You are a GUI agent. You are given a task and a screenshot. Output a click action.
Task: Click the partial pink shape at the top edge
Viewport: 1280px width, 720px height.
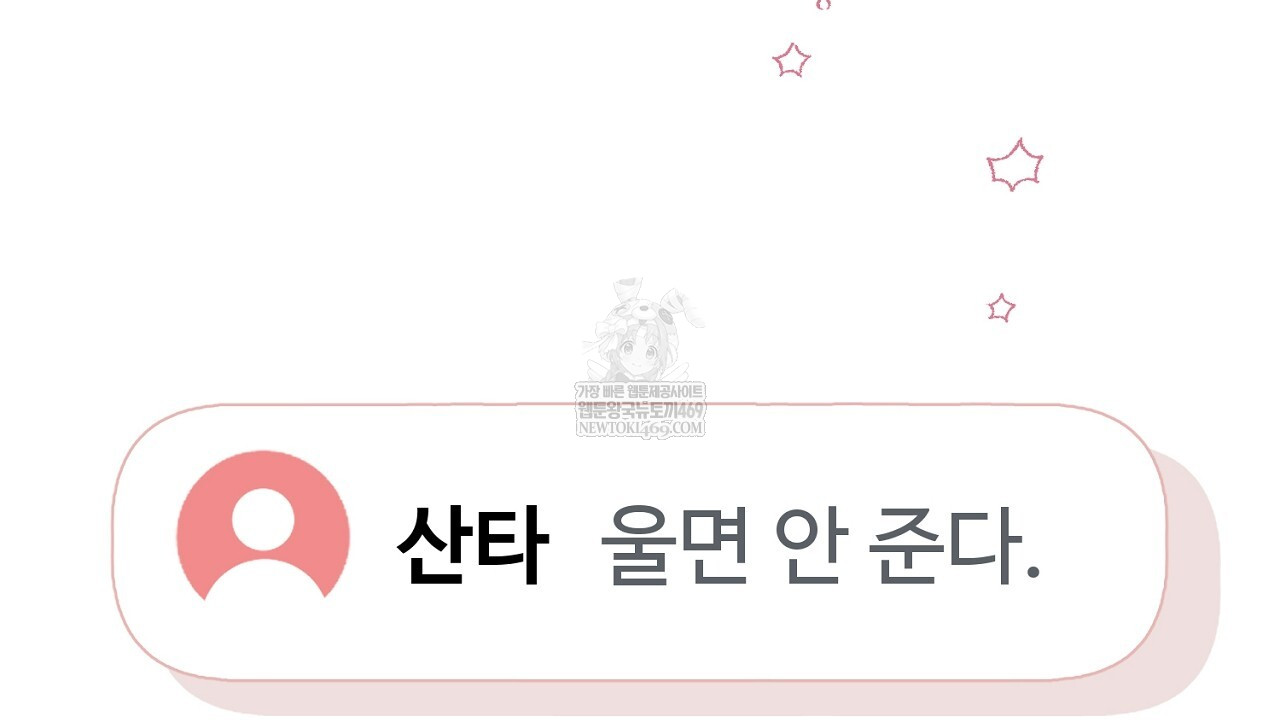823,4
